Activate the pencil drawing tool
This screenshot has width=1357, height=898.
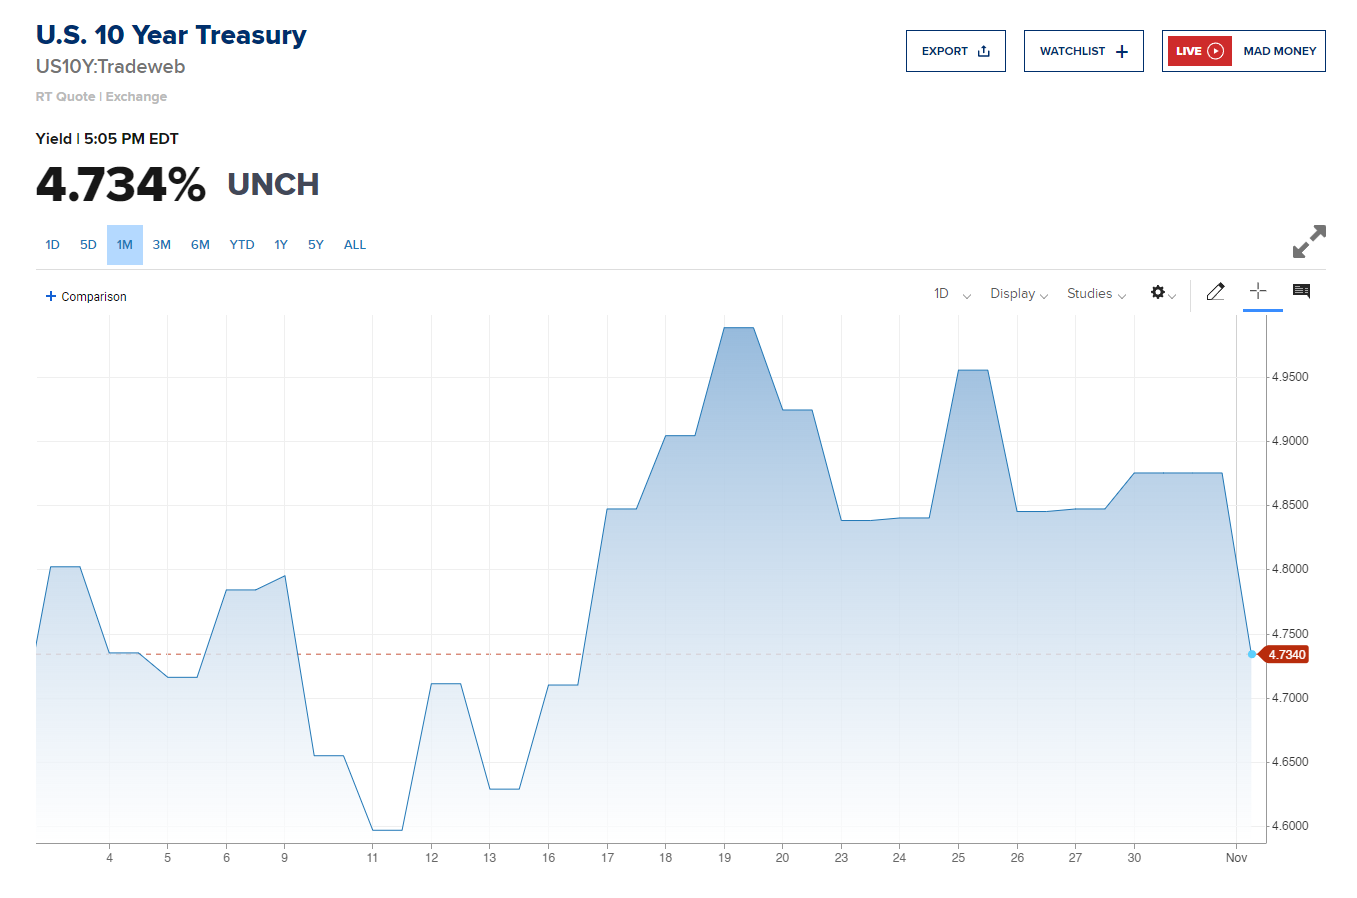[x=1215, y=292]
